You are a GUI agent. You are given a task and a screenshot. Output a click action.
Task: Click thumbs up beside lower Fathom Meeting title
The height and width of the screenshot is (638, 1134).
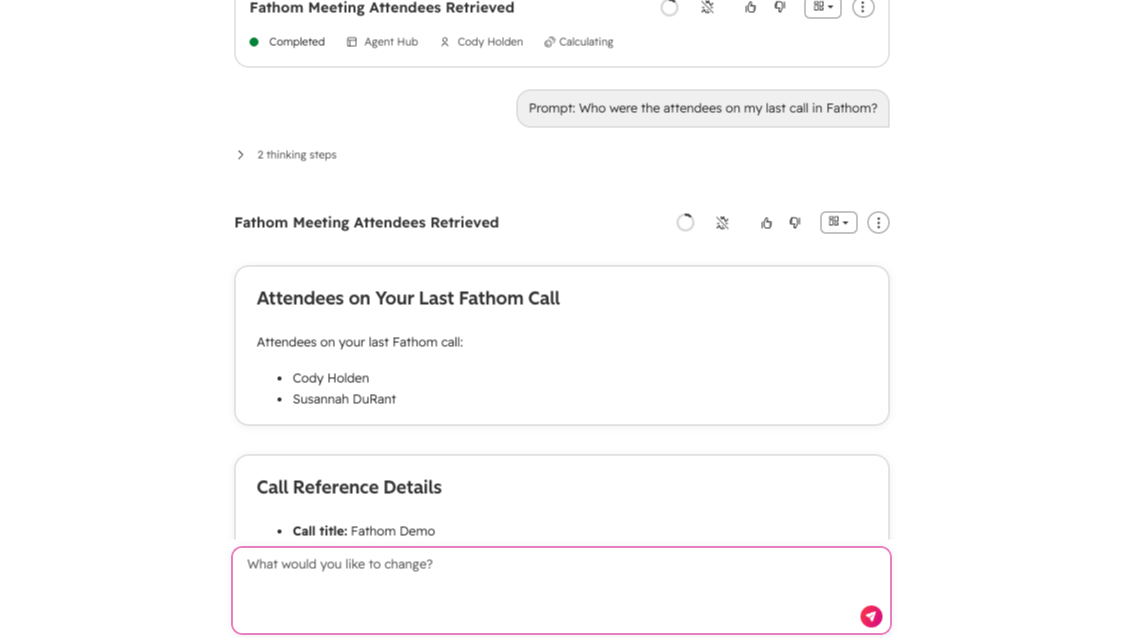pos(766,223)
